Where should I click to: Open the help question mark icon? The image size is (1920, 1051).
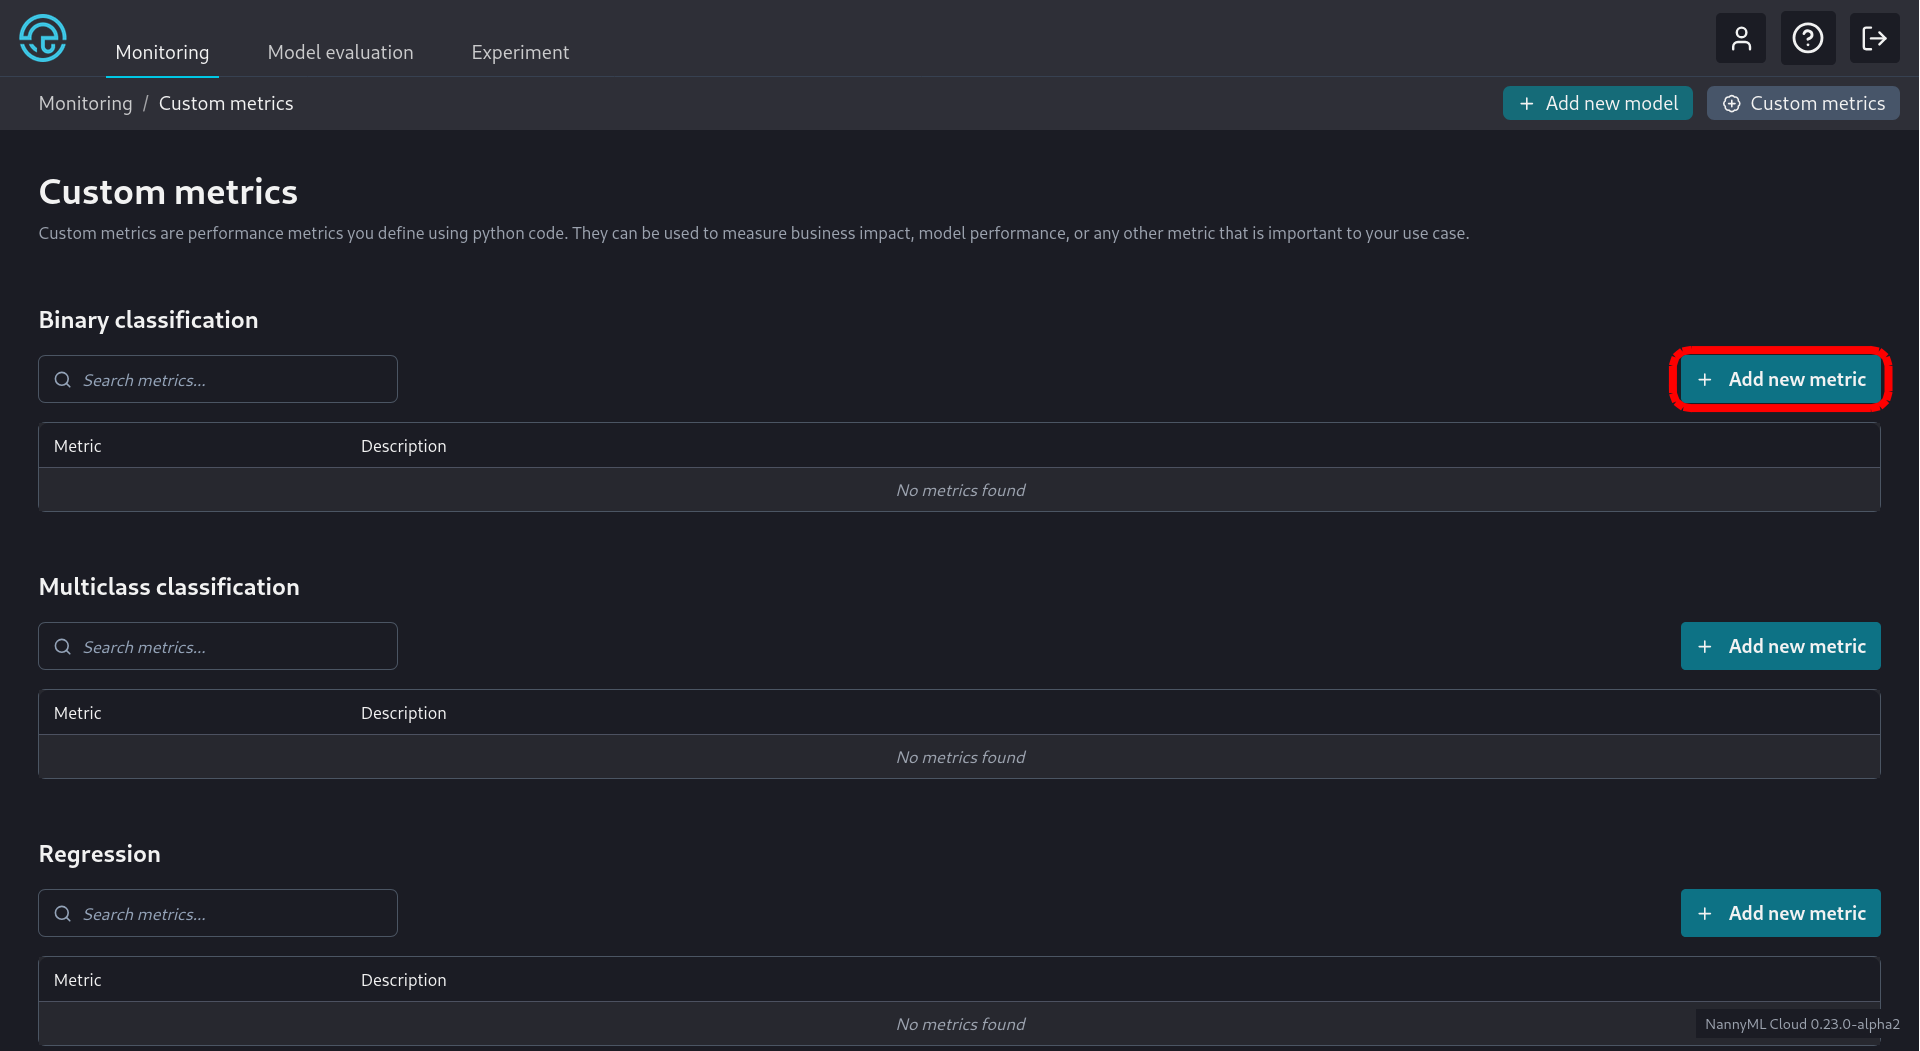coord(1807,39)
